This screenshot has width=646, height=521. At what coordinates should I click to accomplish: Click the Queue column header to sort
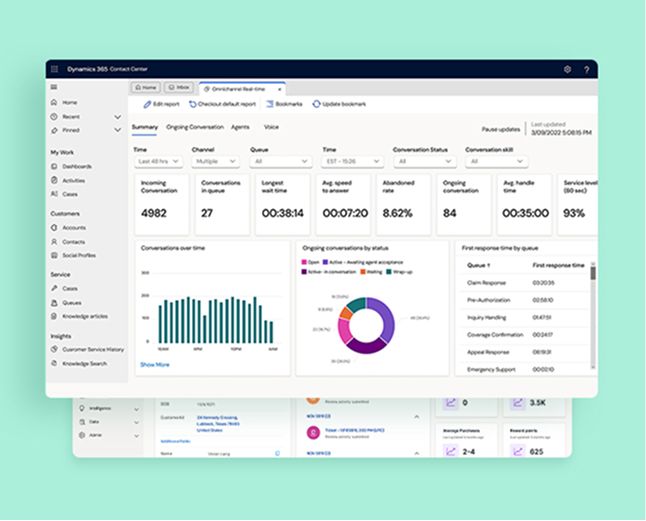click(x=478, y=266)
